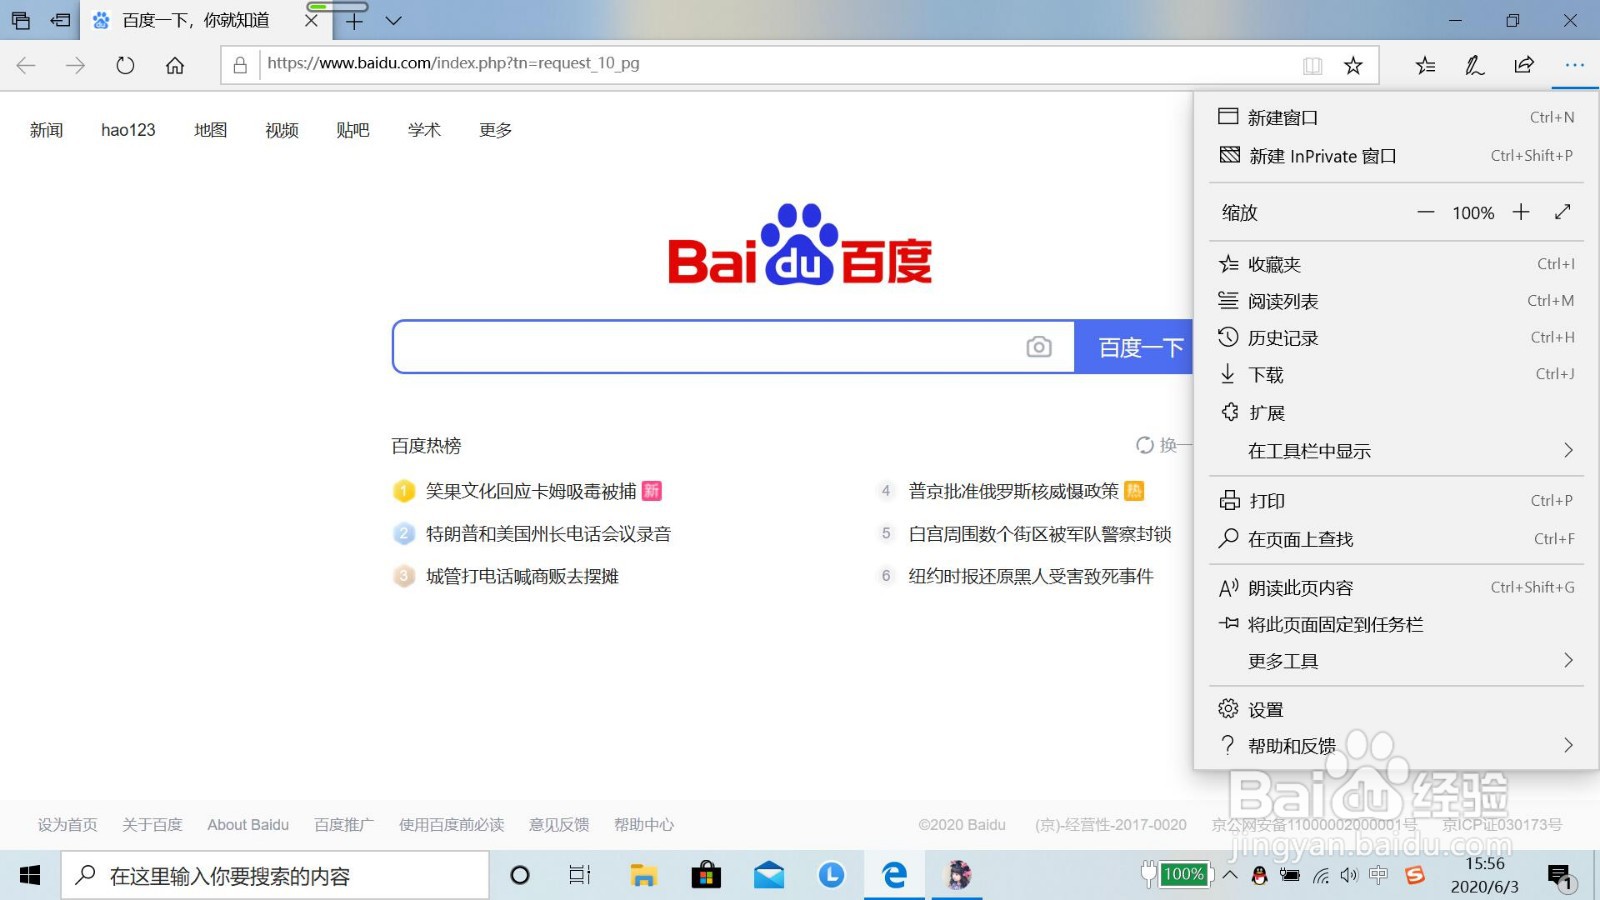Expand 帮助和反馈 submenu
The width and height of the screenshot is (1600, 900).
point(1396,746)
